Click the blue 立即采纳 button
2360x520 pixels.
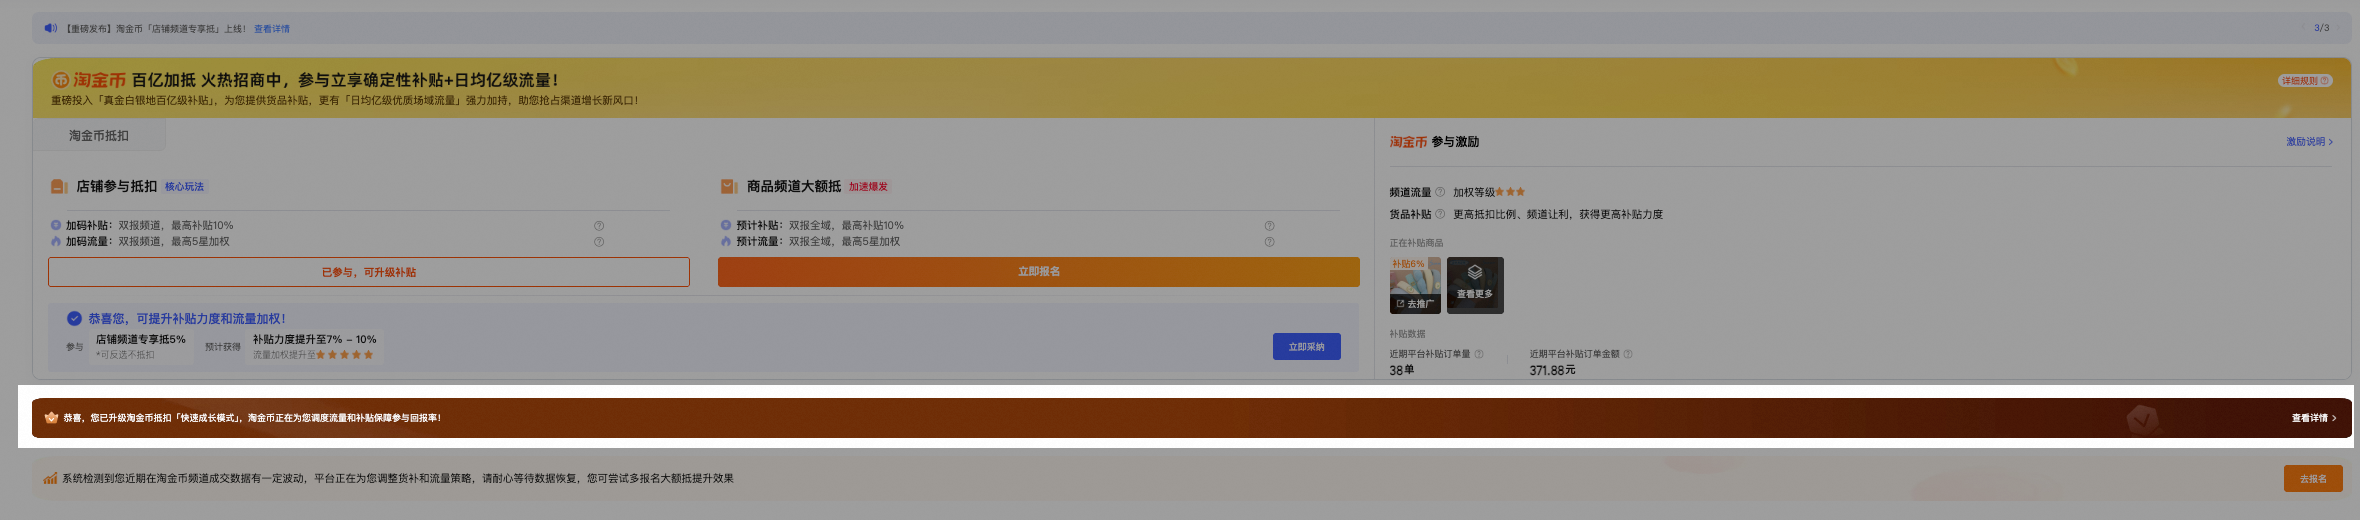[x=1307, y=347]
